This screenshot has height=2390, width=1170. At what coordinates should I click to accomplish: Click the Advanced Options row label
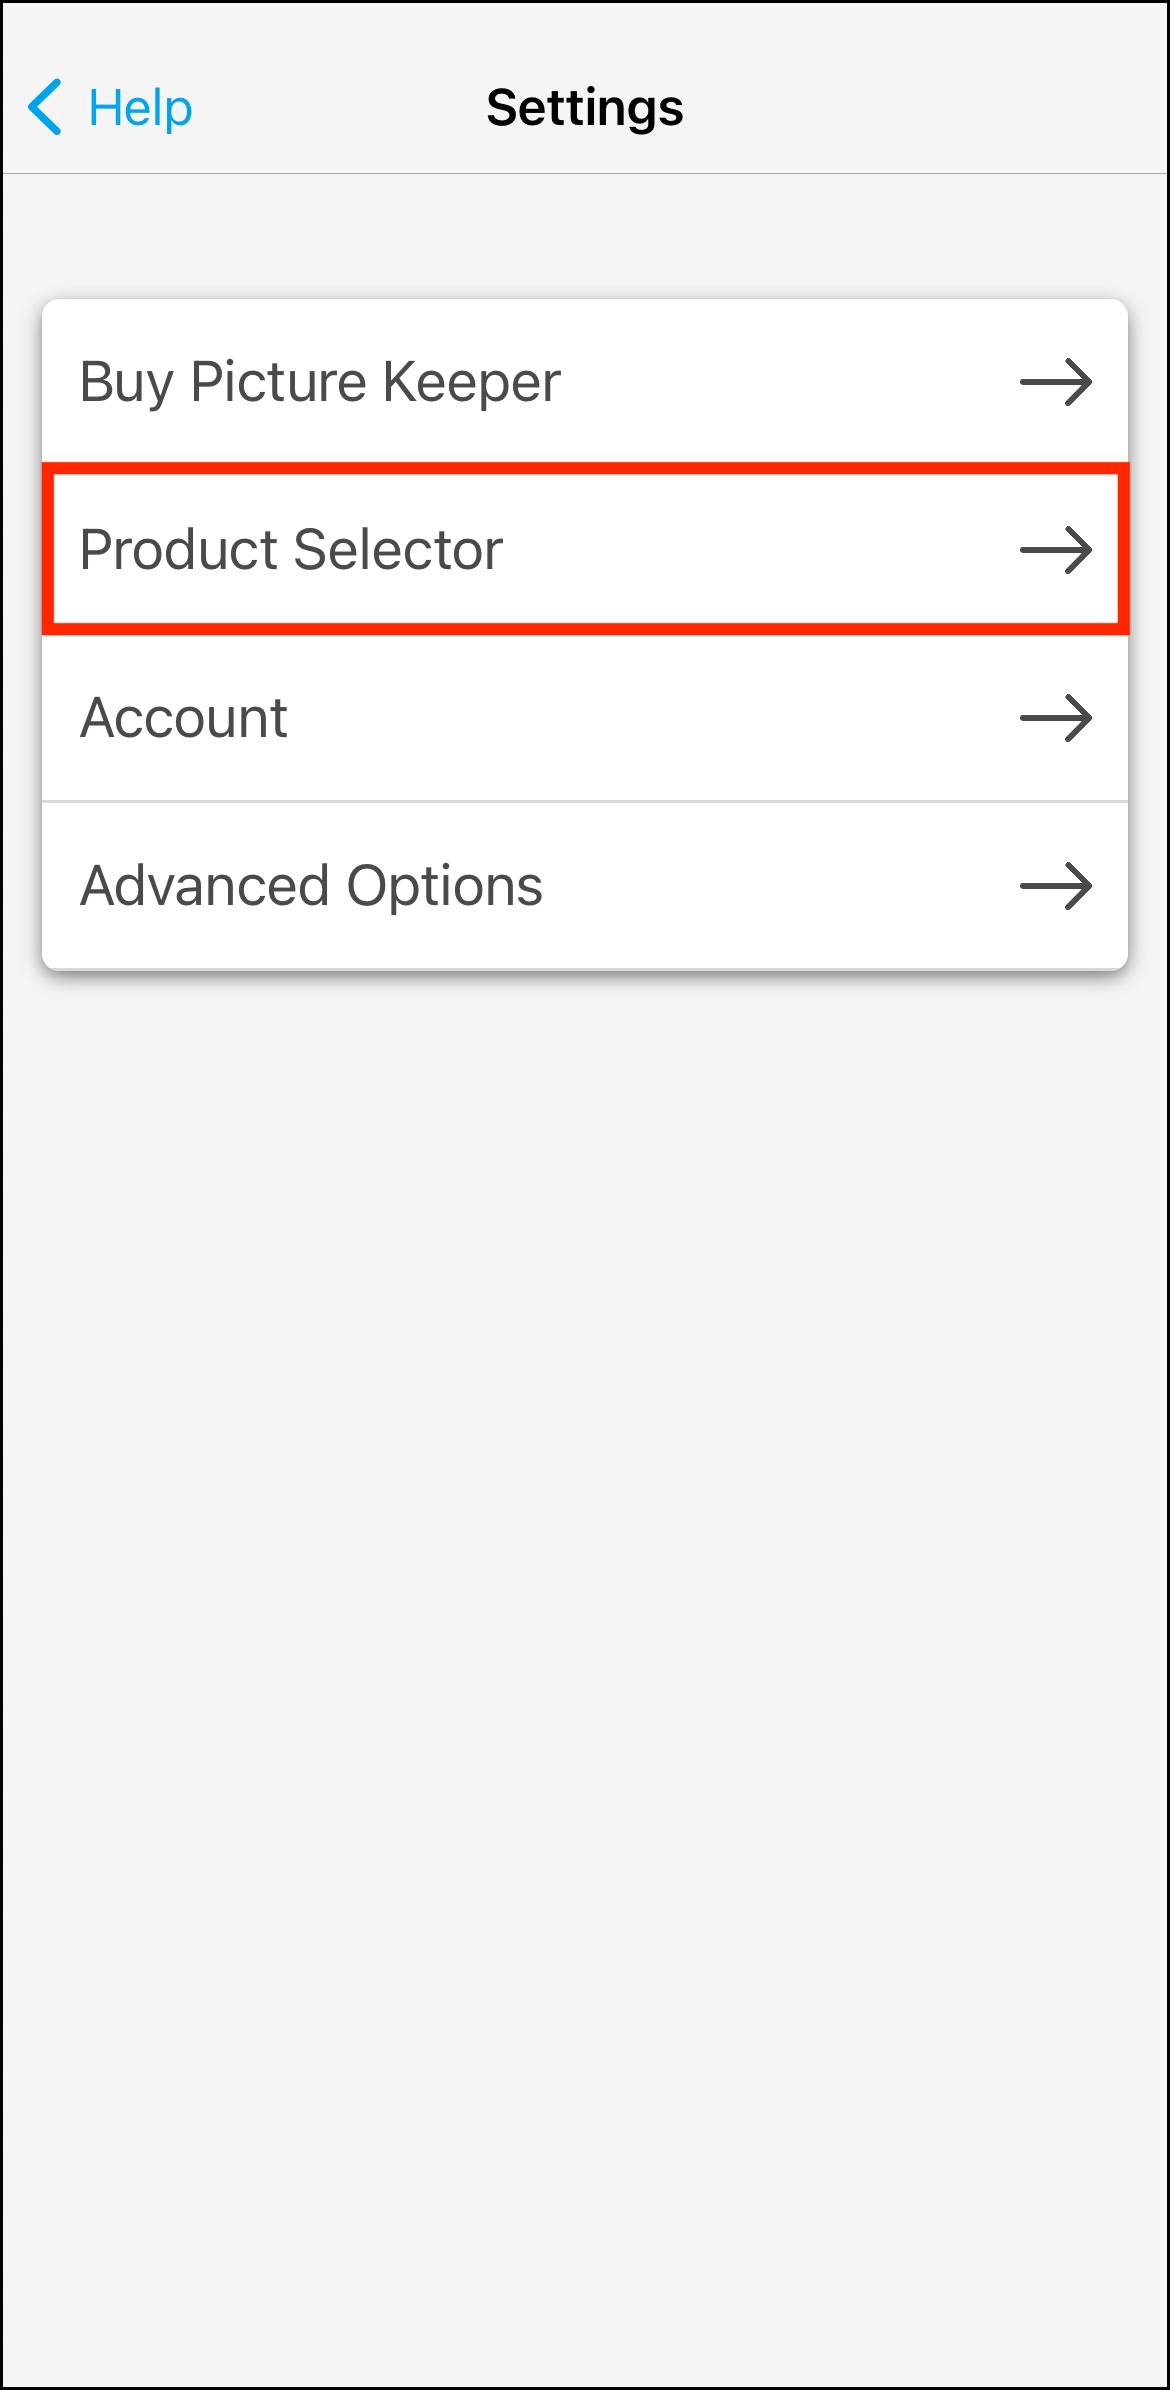[x=312, y=884]
